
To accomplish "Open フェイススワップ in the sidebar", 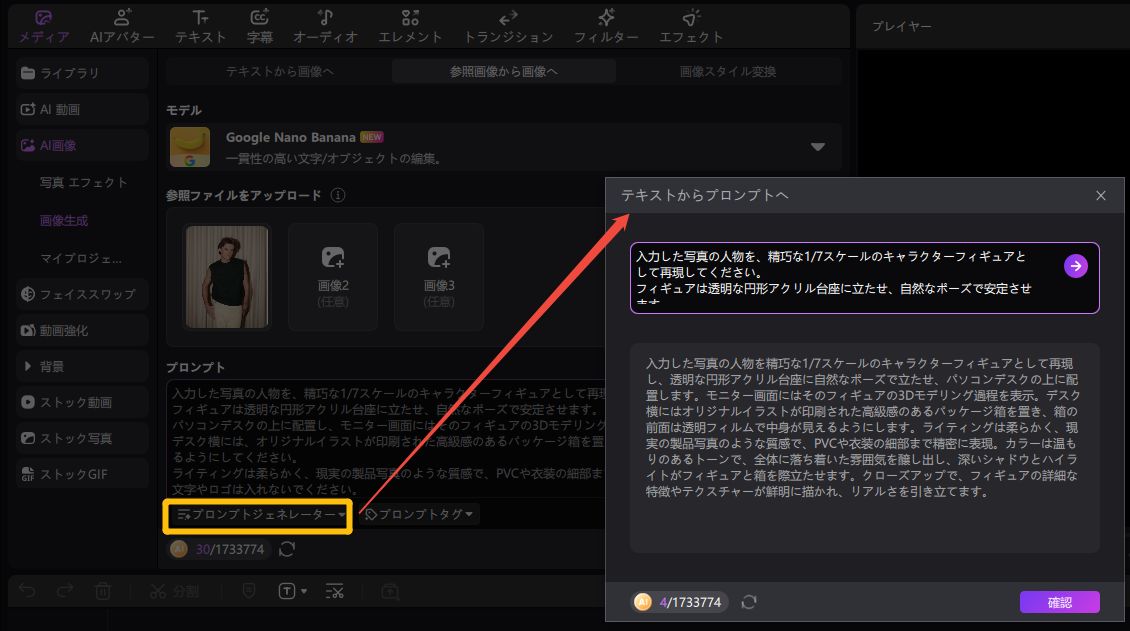I will pos(82,294).
